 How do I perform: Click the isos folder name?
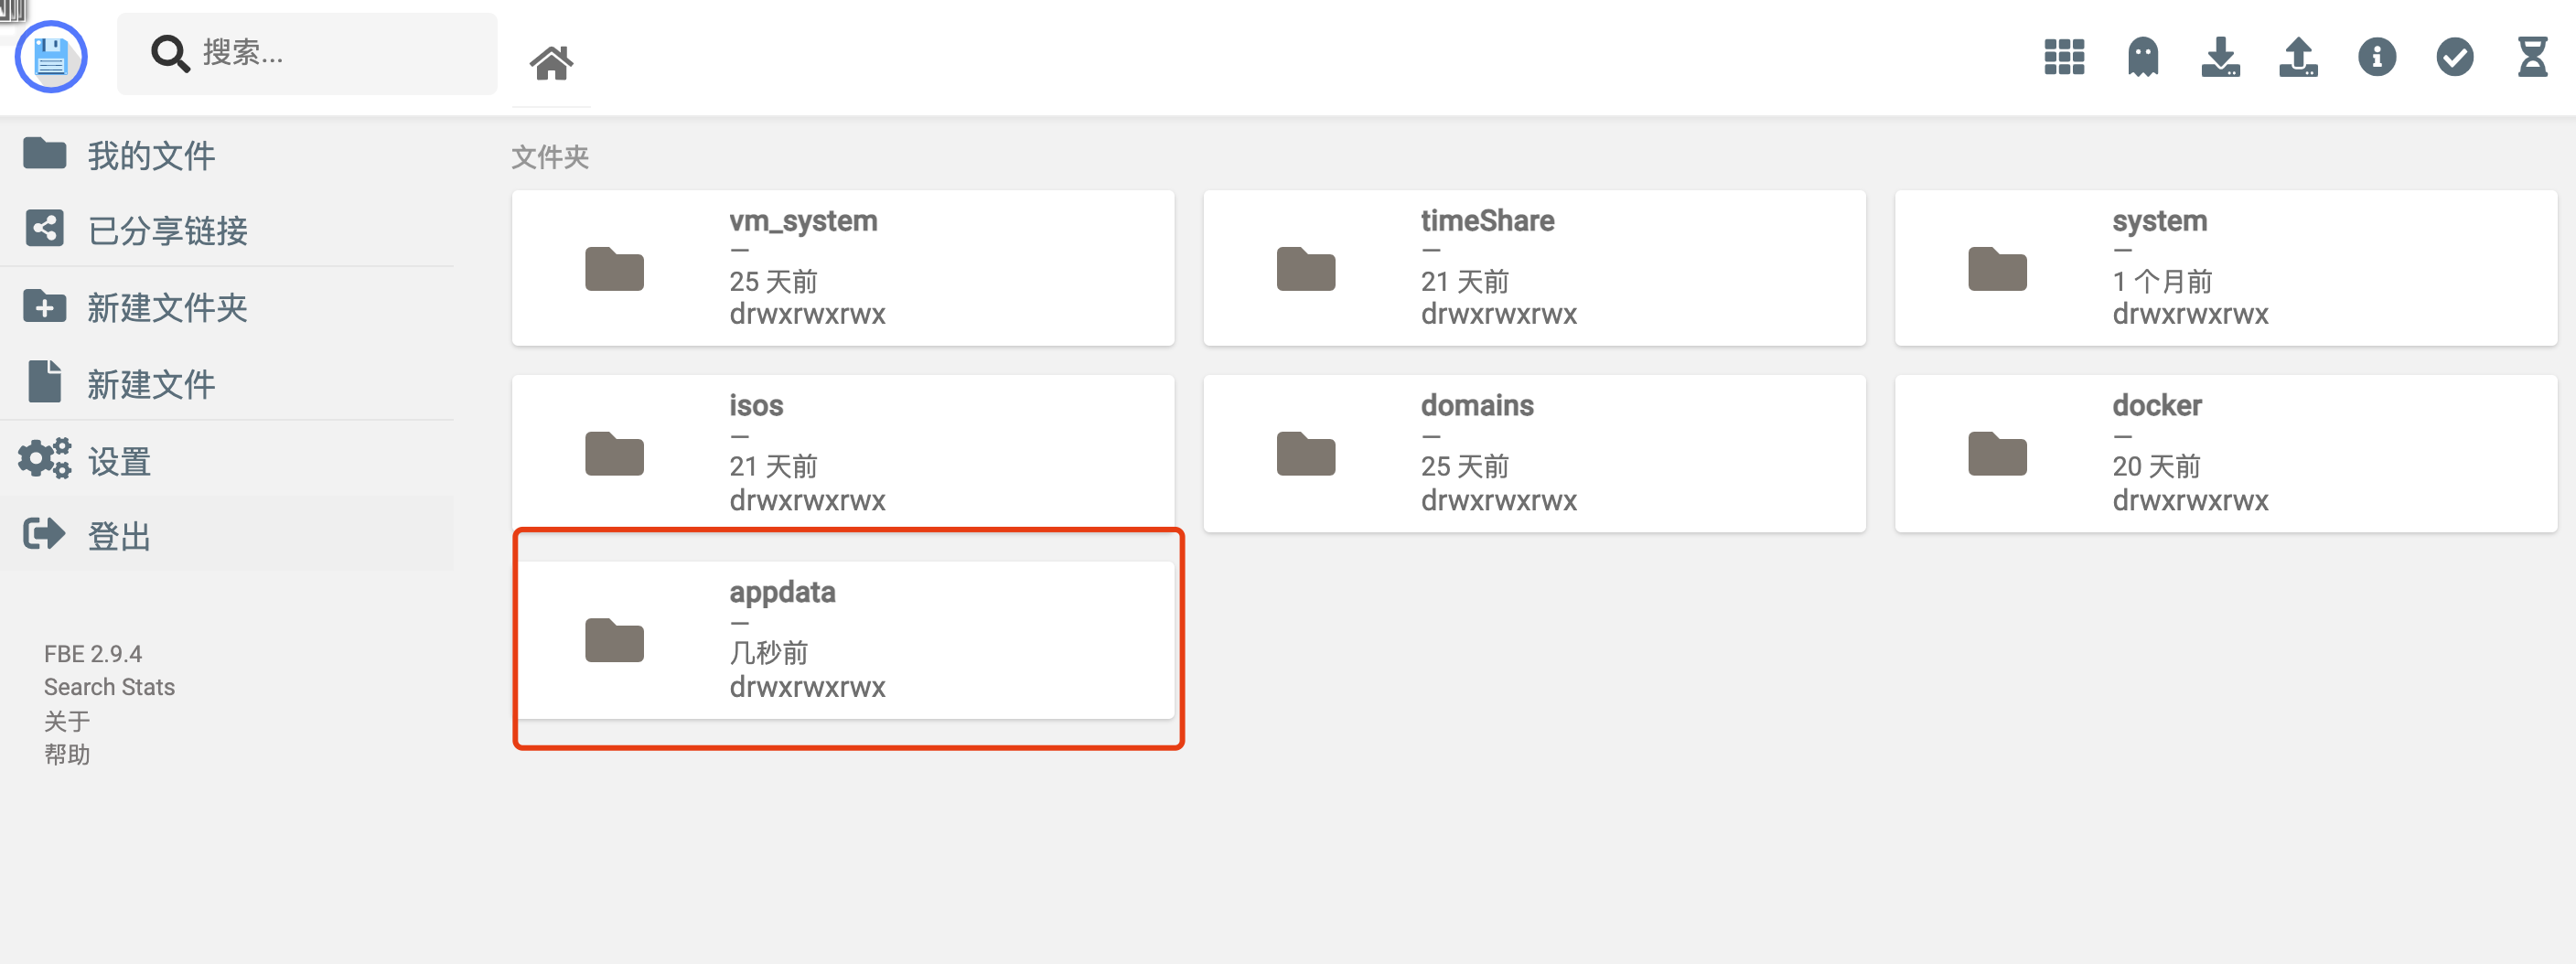pos(756,405)
